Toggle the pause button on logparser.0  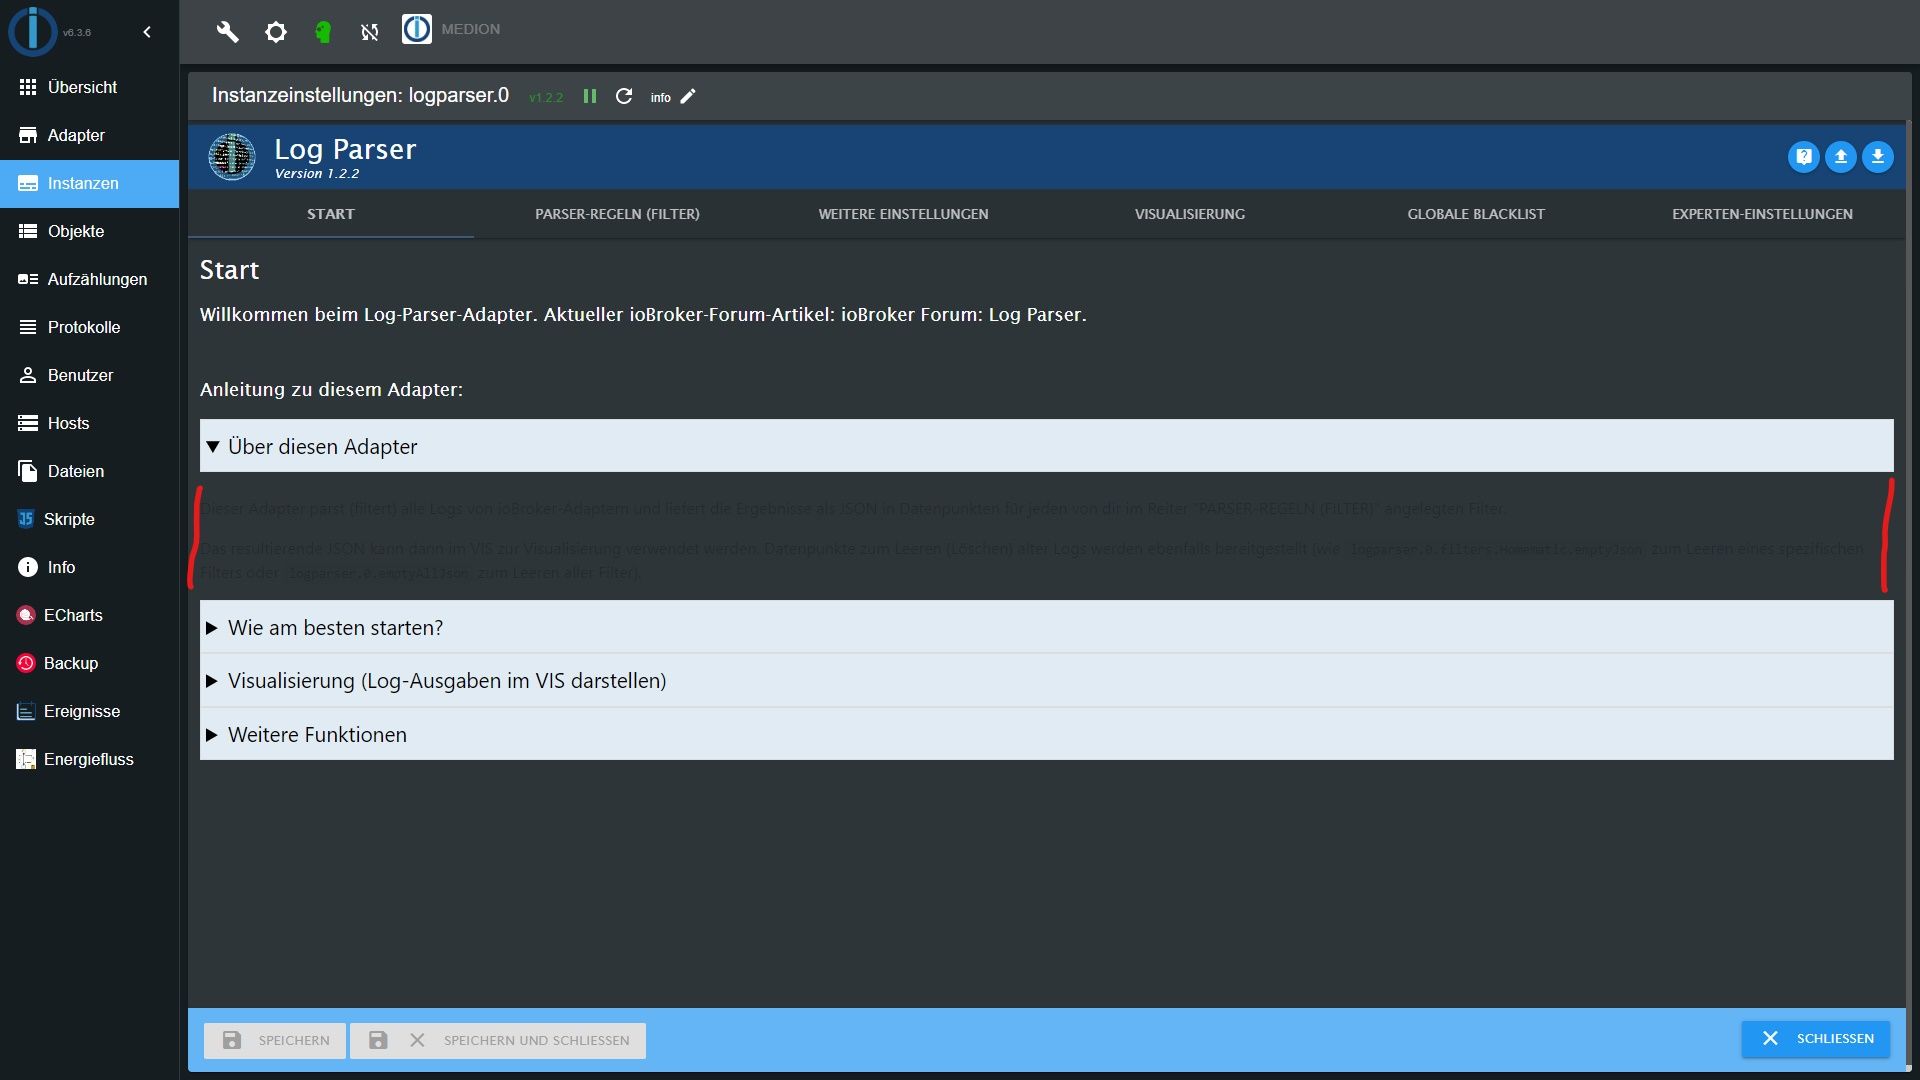click(x=588, y=96)
